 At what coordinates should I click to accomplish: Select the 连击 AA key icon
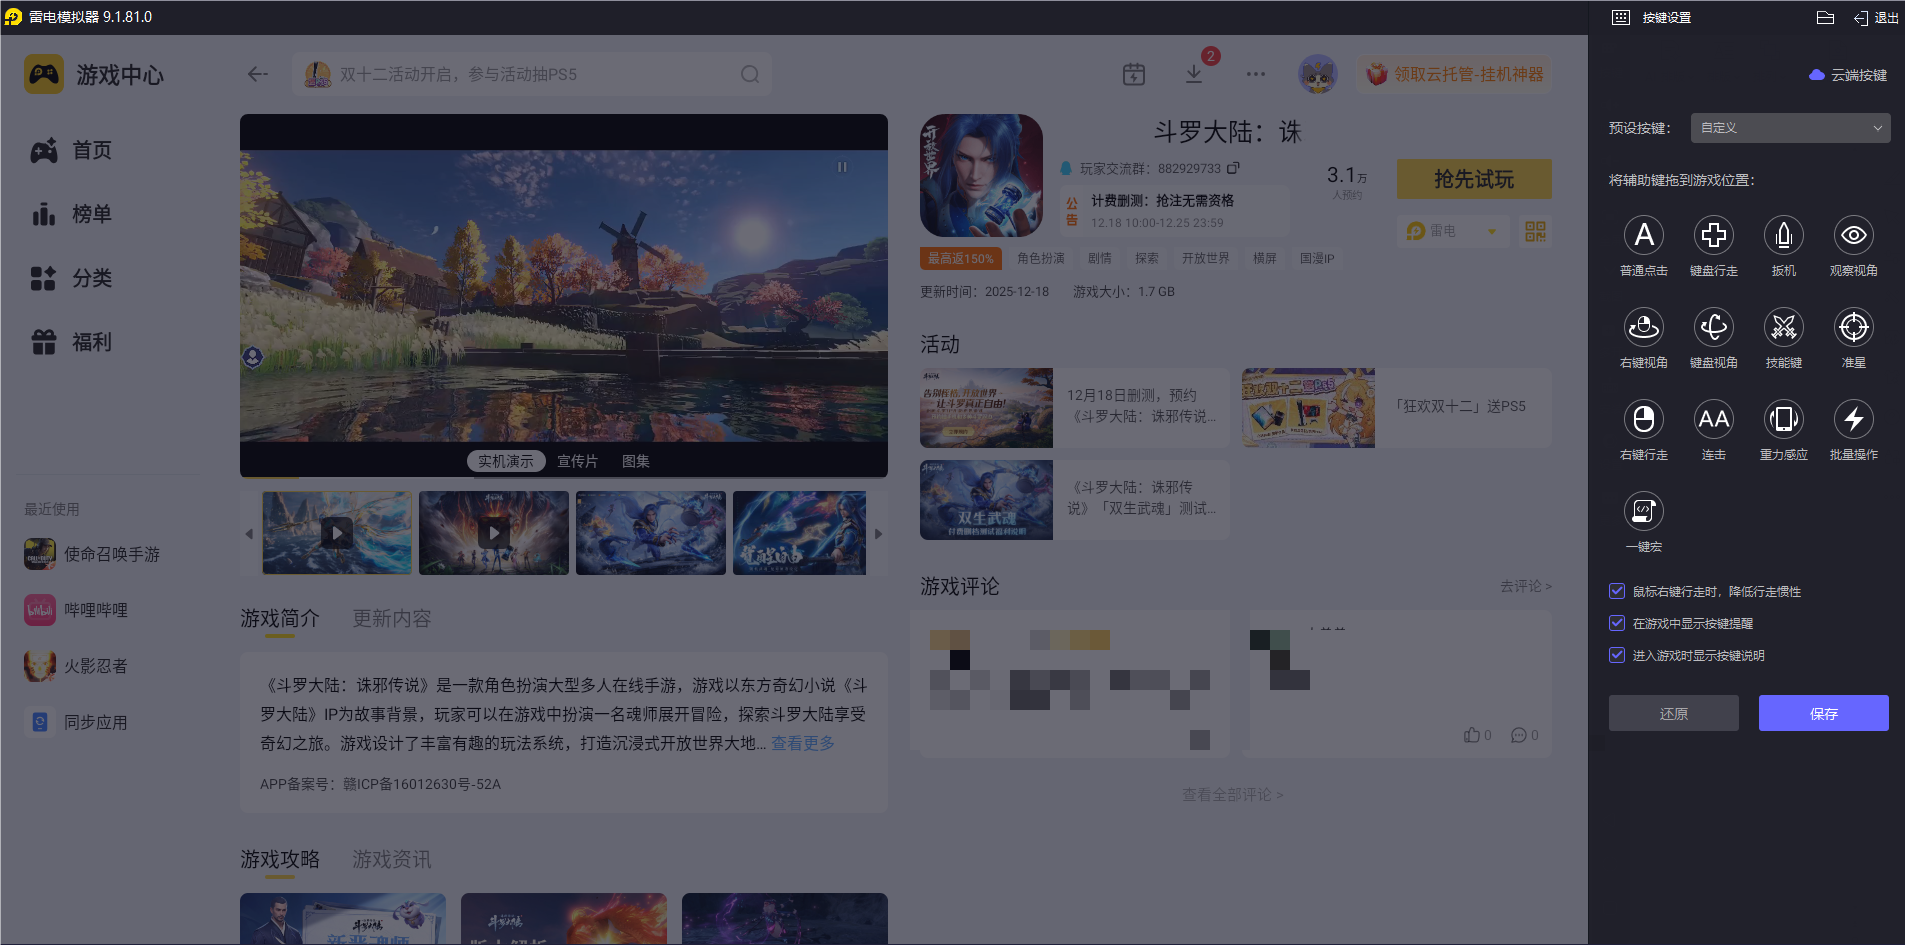(x=1713, y=419)
